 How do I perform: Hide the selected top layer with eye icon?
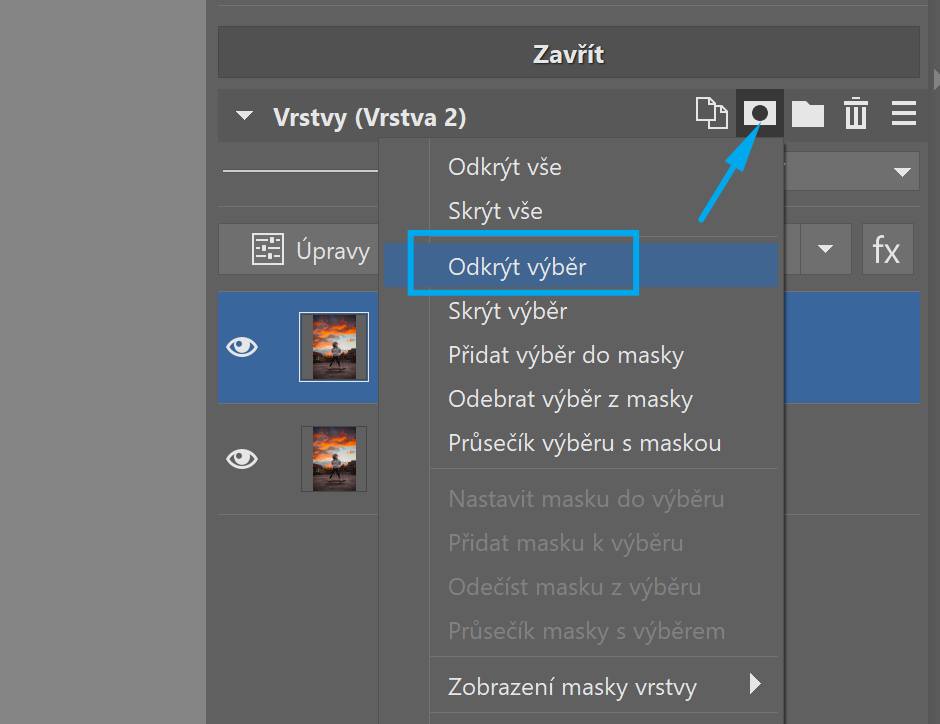coord(242,347)
